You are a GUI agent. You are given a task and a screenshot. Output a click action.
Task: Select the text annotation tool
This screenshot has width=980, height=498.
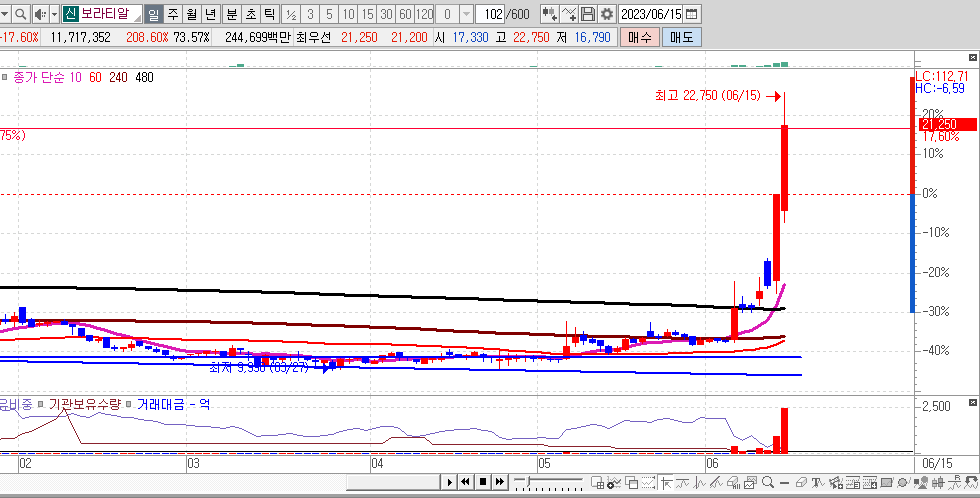pos(818,482)
